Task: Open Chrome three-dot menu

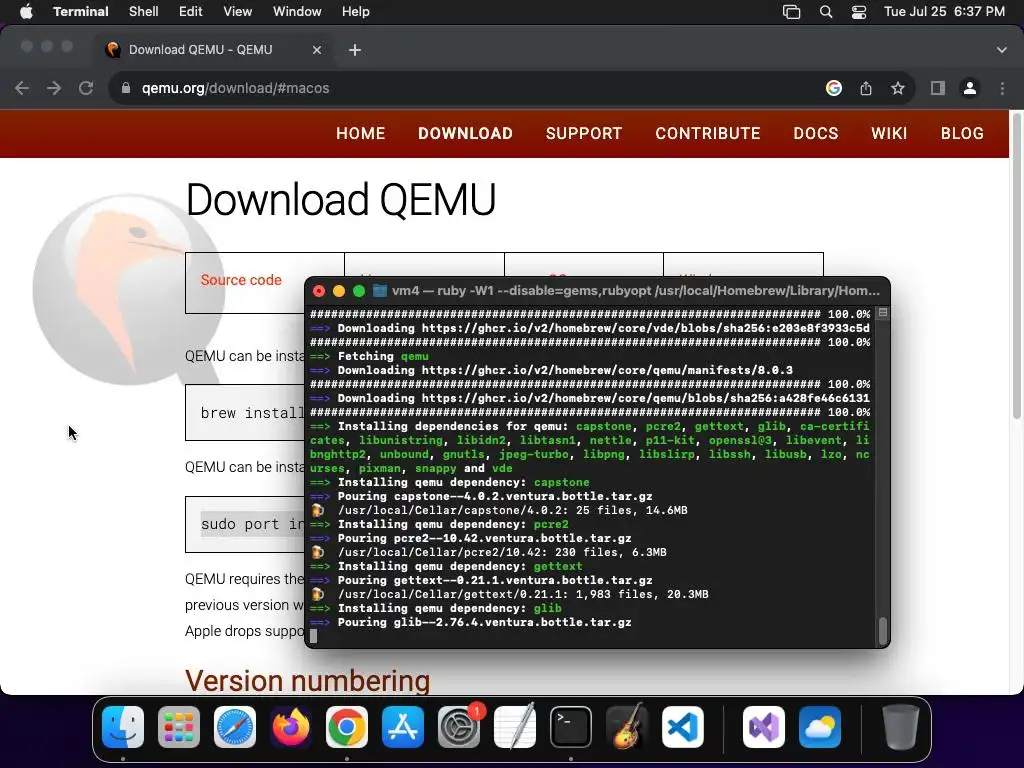Action: tap(1002, 88)
